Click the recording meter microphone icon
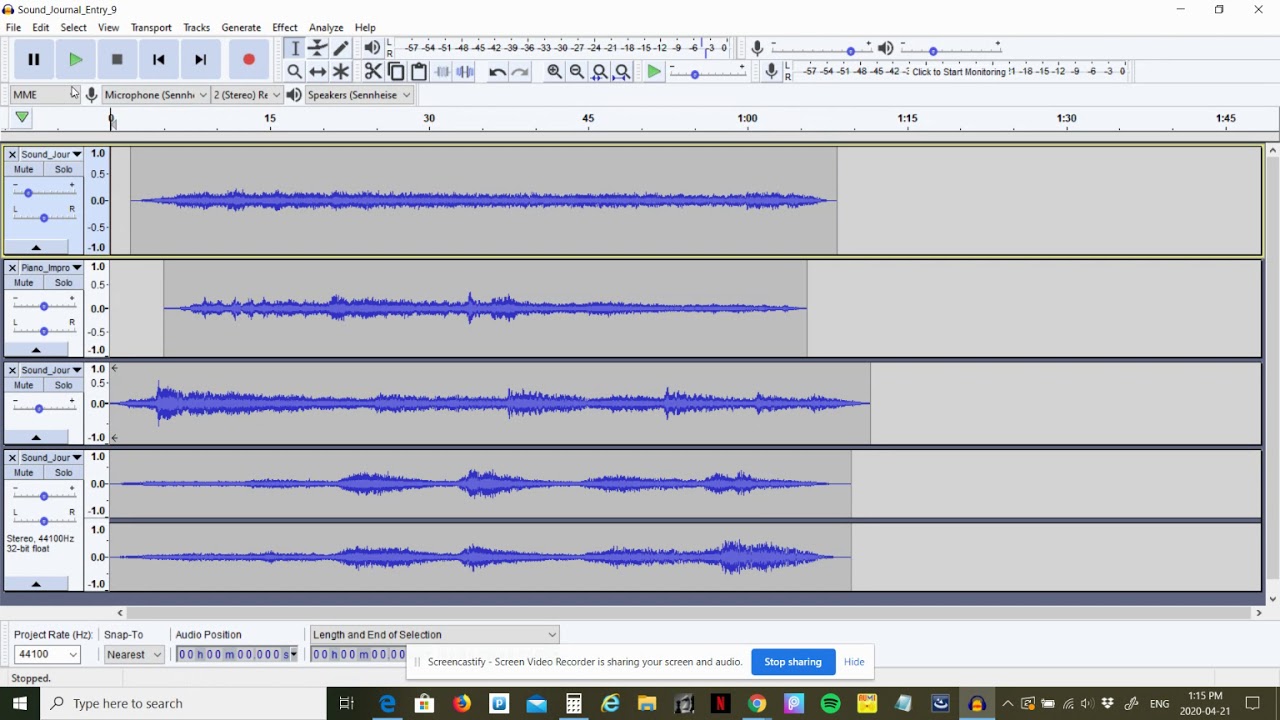This screenshot has height=720, width=1280. (x=771, y=71)
